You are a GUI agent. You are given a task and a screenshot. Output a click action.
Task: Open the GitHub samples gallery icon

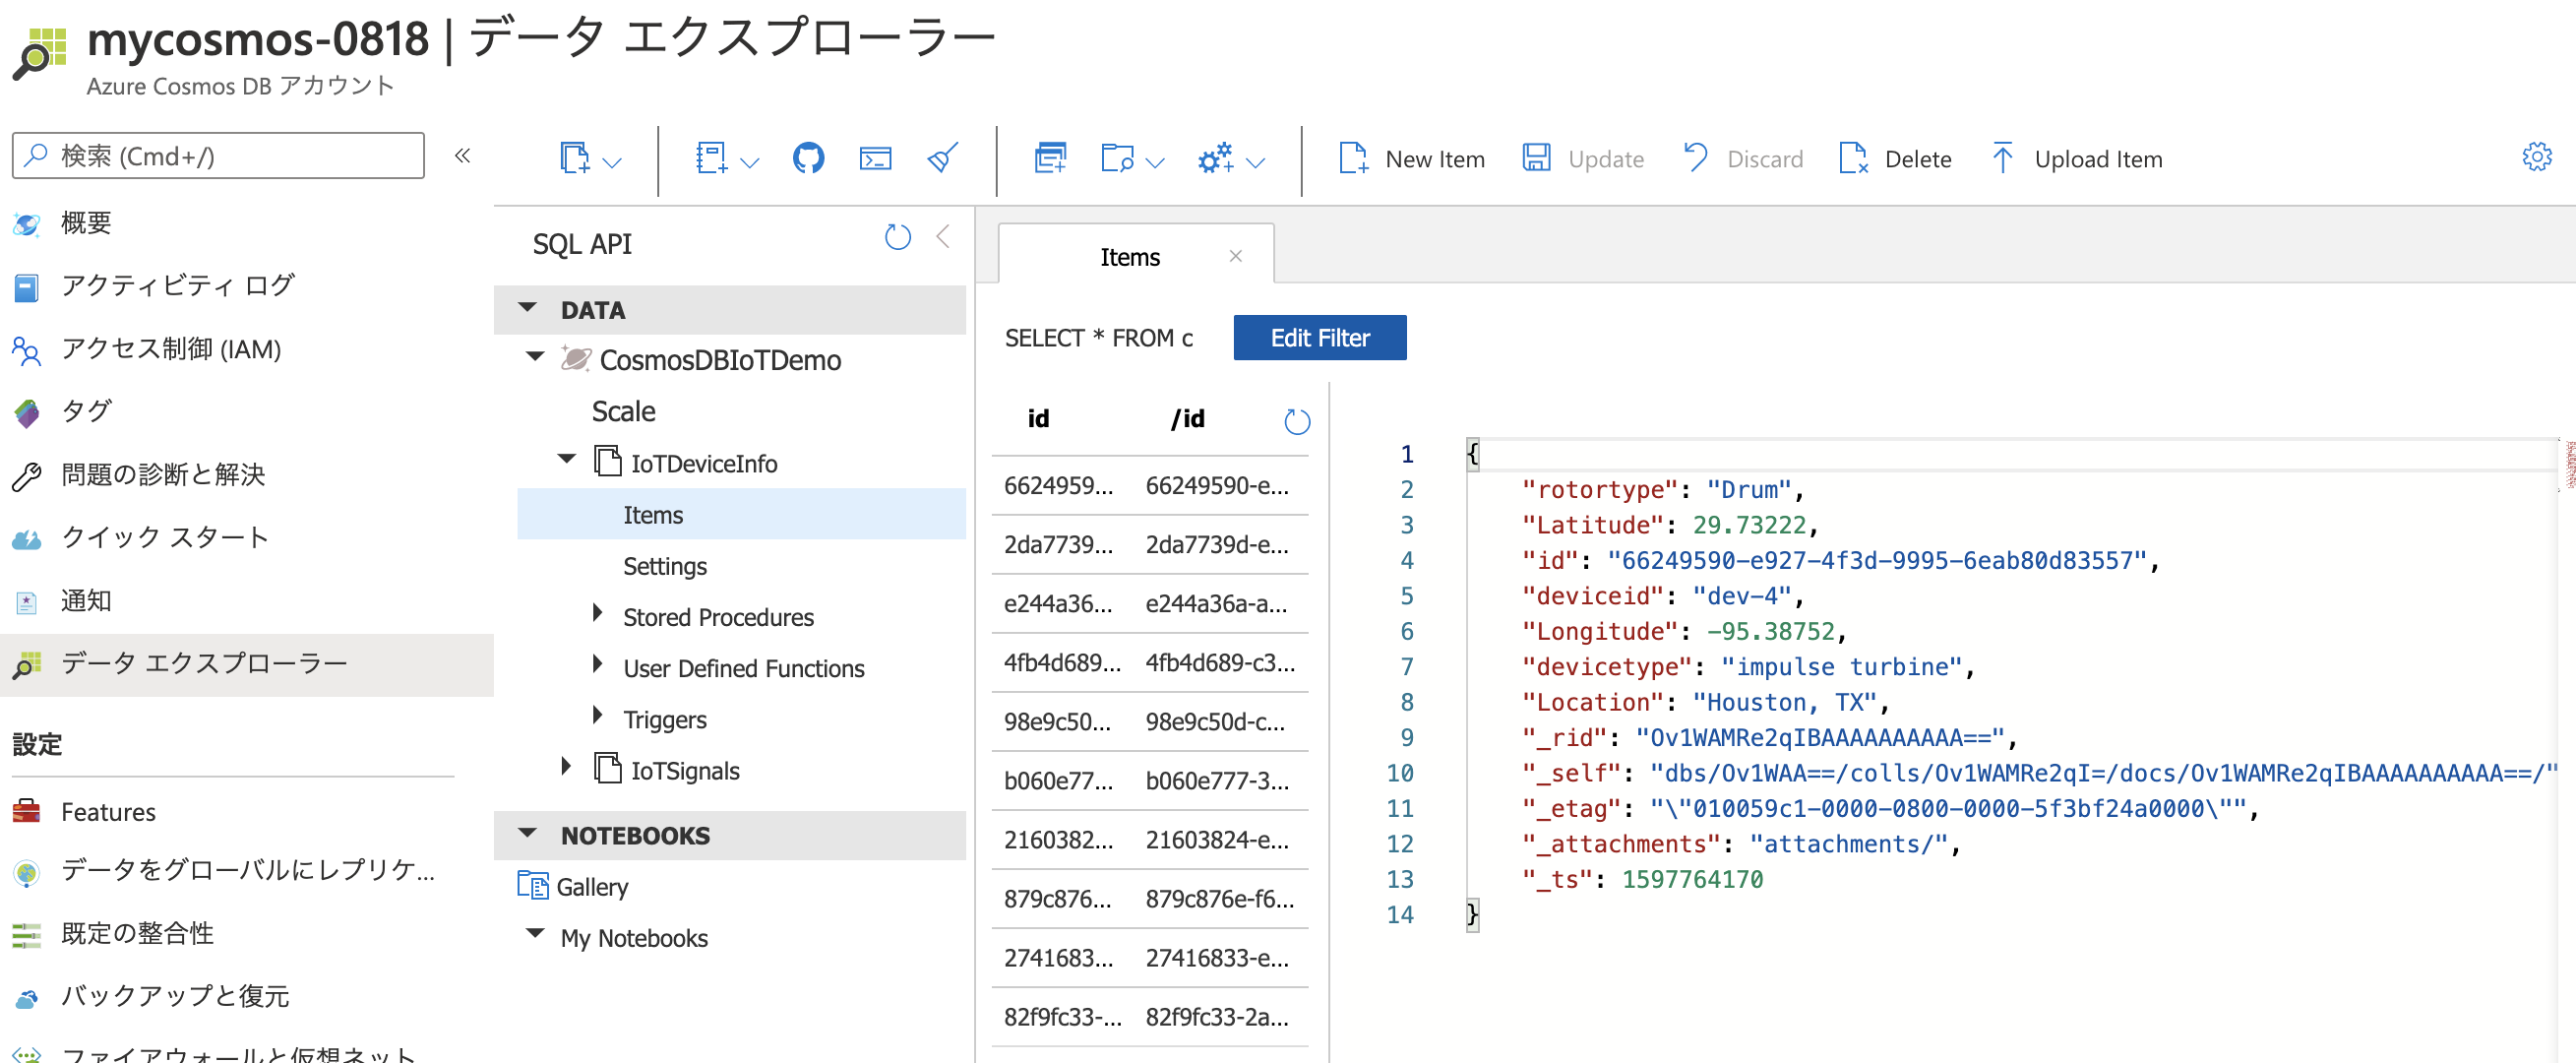(808, 158)
